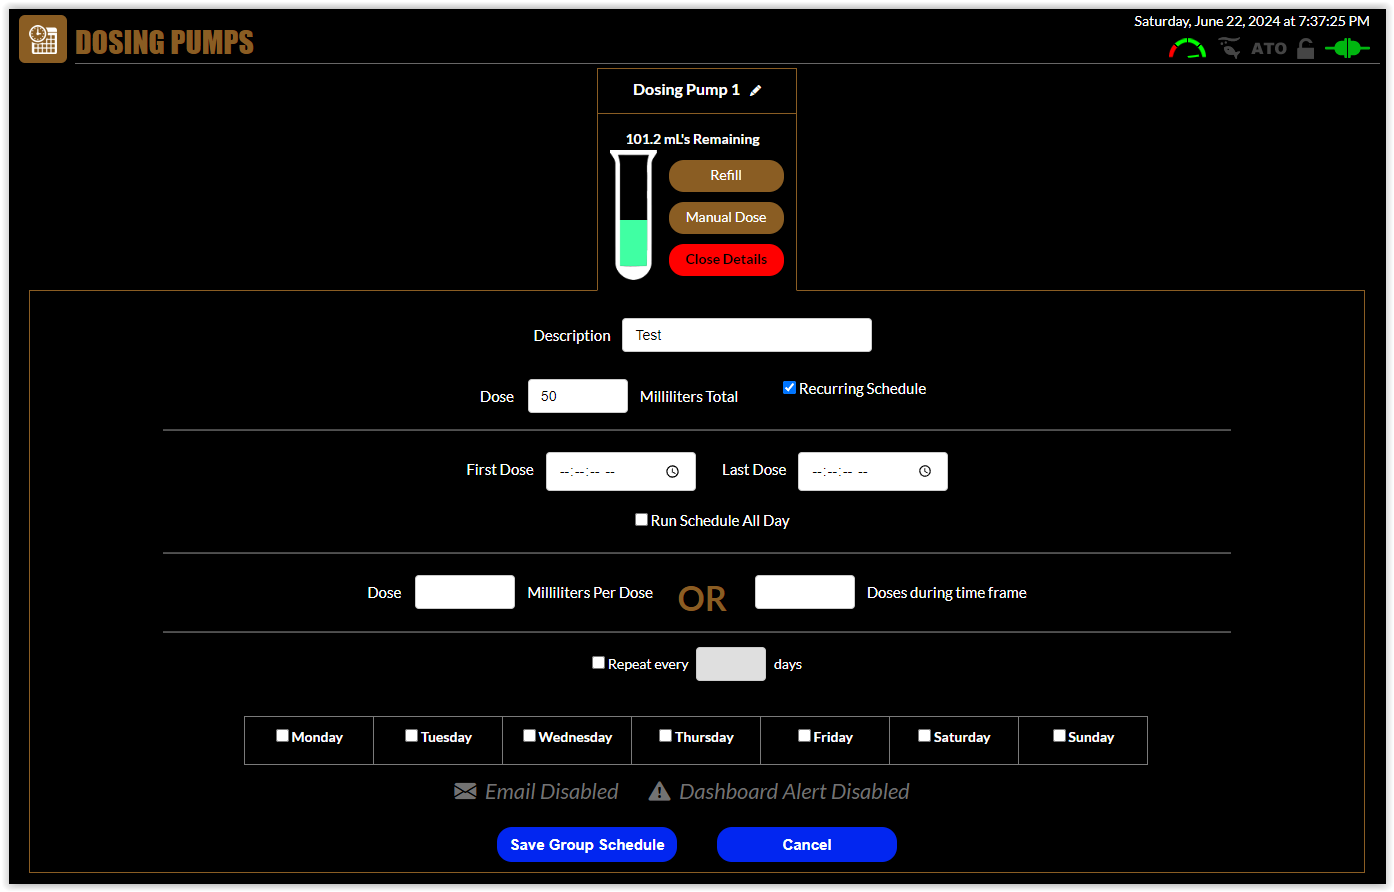Click the unlocked padlock icon
1394x892 pixels.
pyautogui.click(x=1305, y=48)
